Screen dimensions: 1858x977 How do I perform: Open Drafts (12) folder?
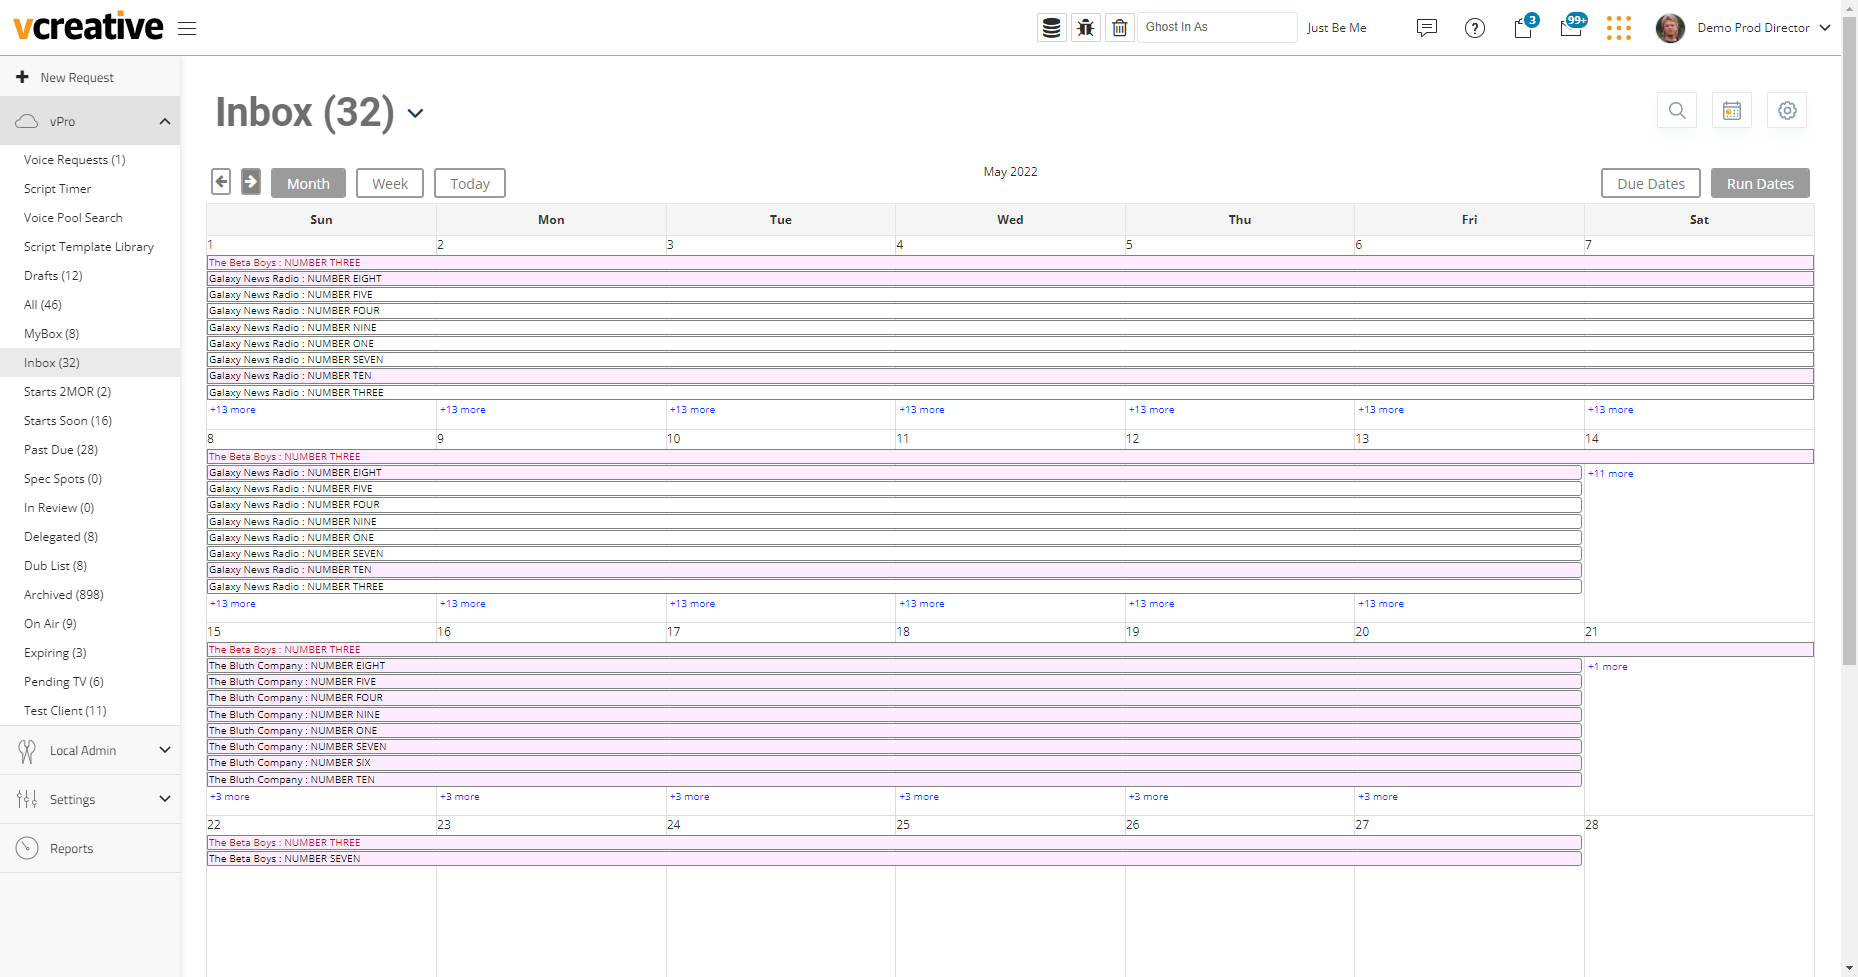tap(53, 276)
